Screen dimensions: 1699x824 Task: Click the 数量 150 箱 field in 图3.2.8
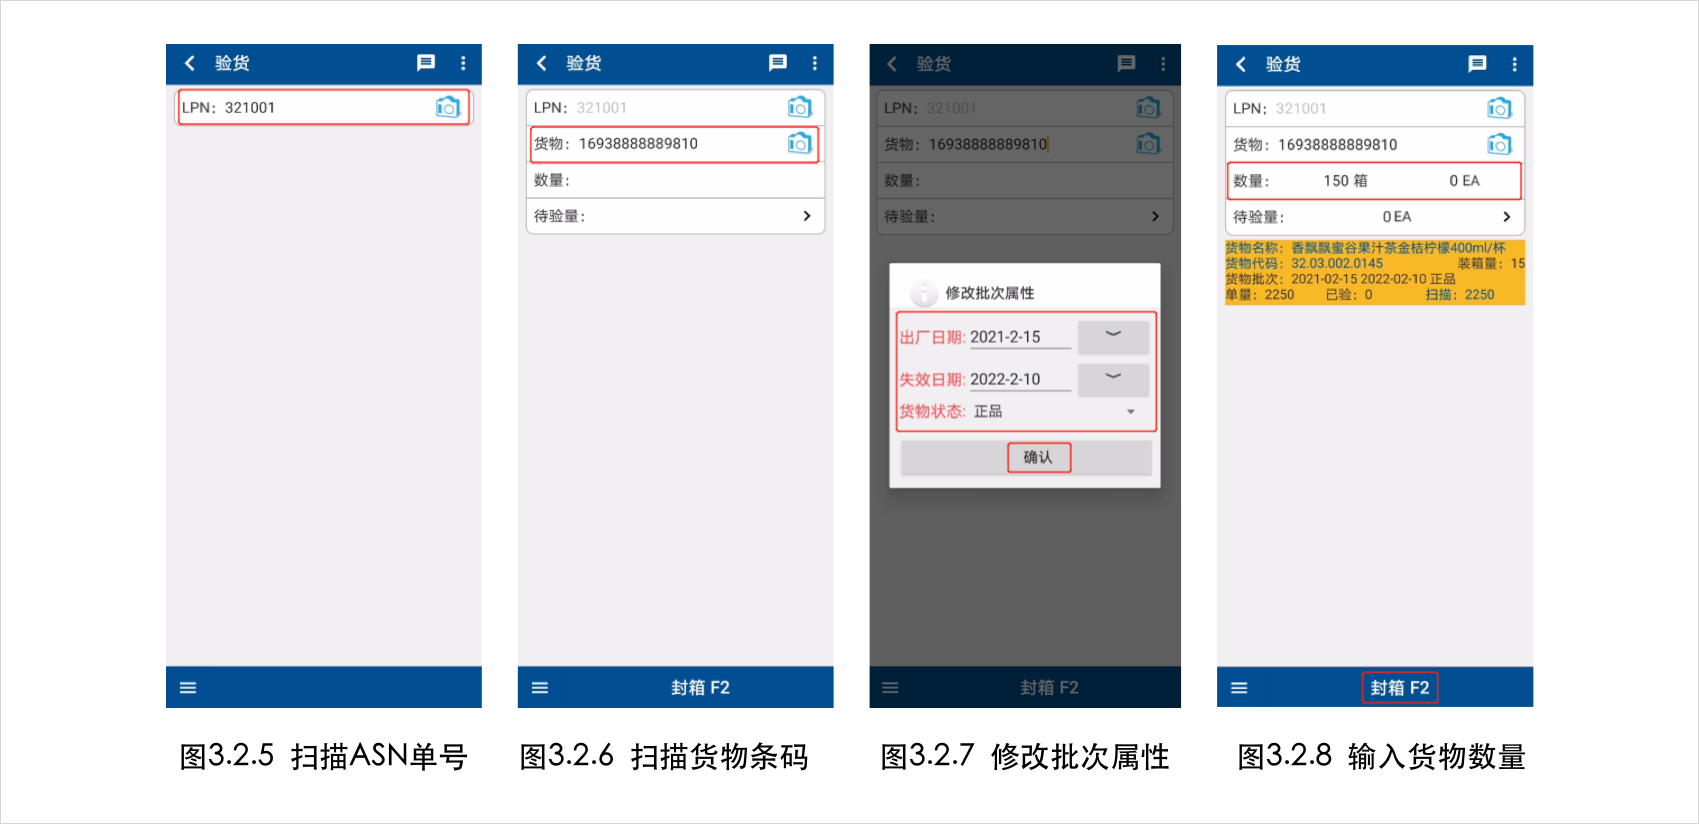click(x=1374, y=181)
